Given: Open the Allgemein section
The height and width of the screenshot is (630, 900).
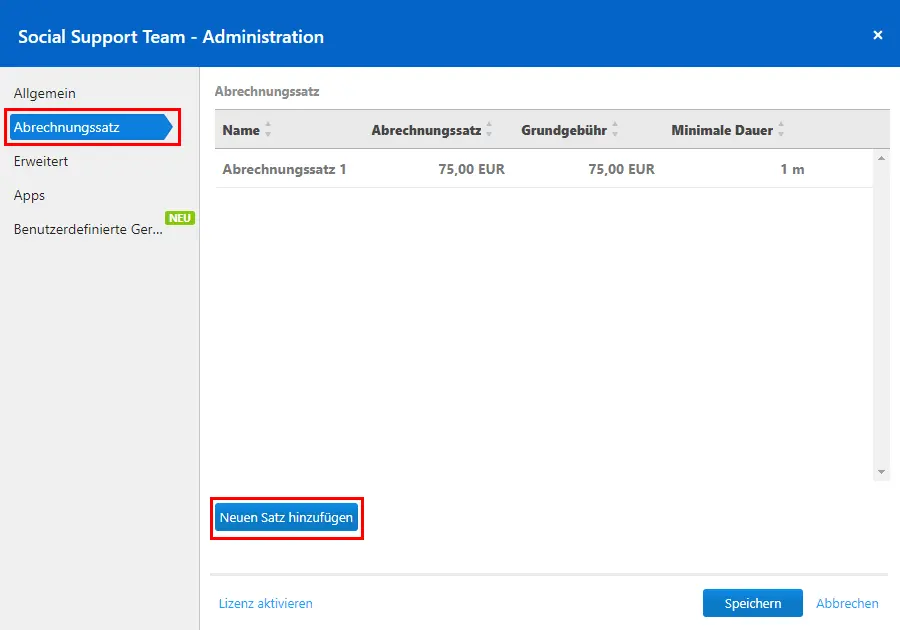Looking at the screenshot, I should [45, 93].
